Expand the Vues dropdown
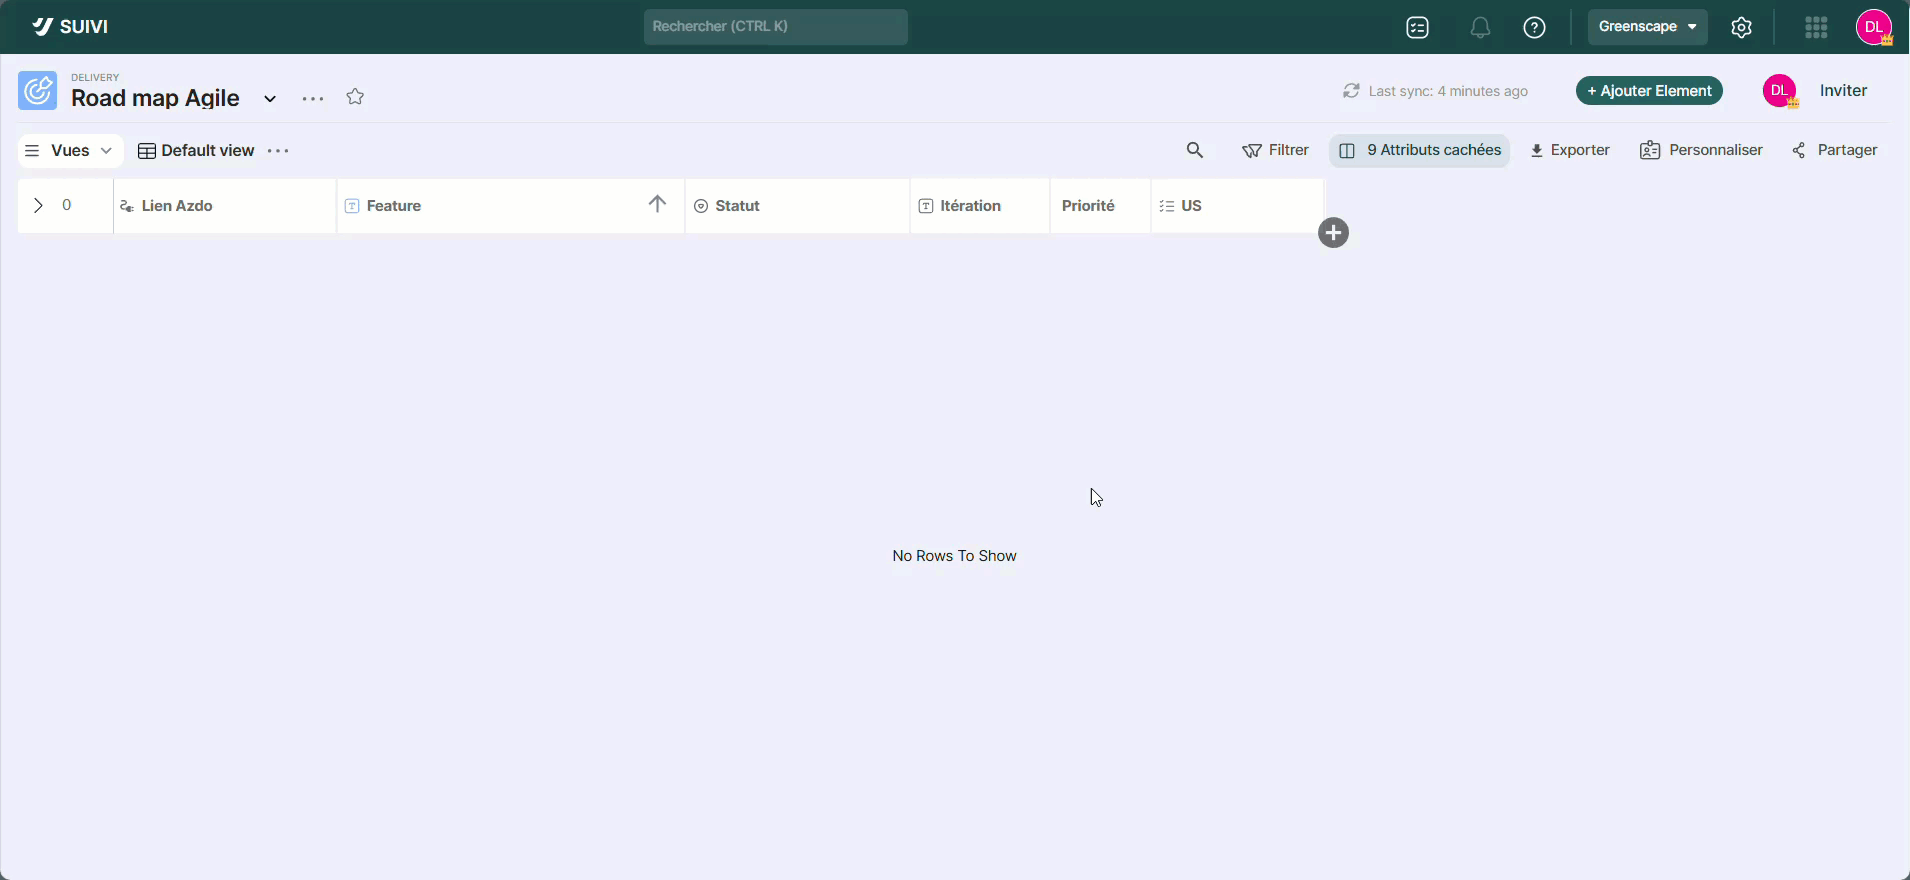The image size is (1910, 880). [70, 150]
